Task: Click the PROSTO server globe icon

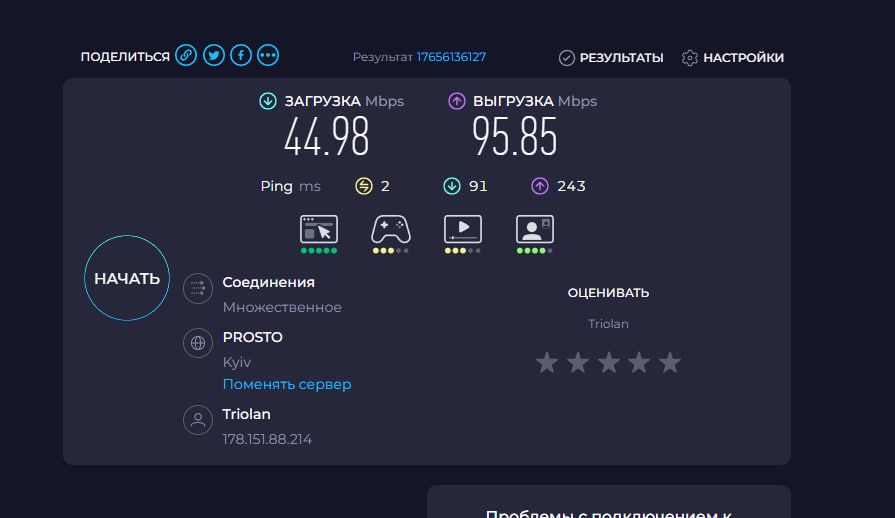Action: 198,343
